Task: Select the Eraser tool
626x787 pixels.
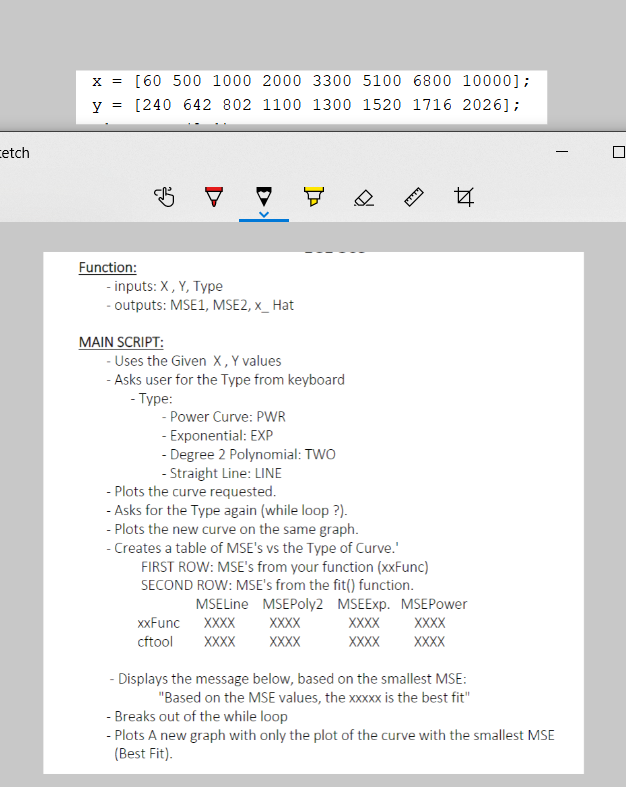Action: (364, 198)
